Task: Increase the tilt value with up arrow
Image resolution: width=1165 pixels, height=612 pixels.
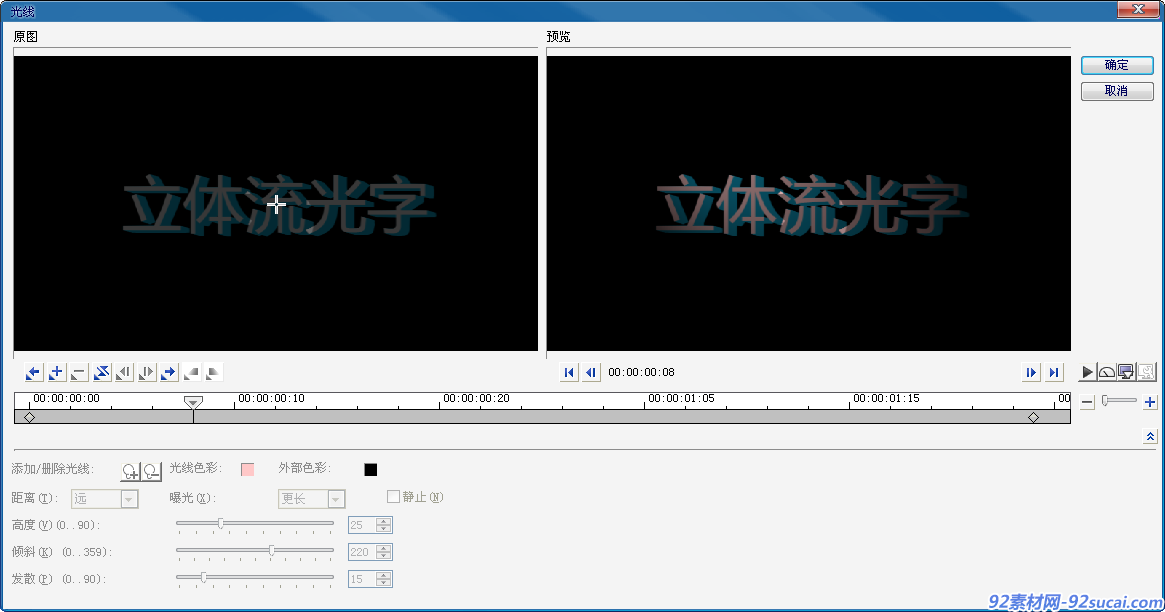Action: (383, 548)
